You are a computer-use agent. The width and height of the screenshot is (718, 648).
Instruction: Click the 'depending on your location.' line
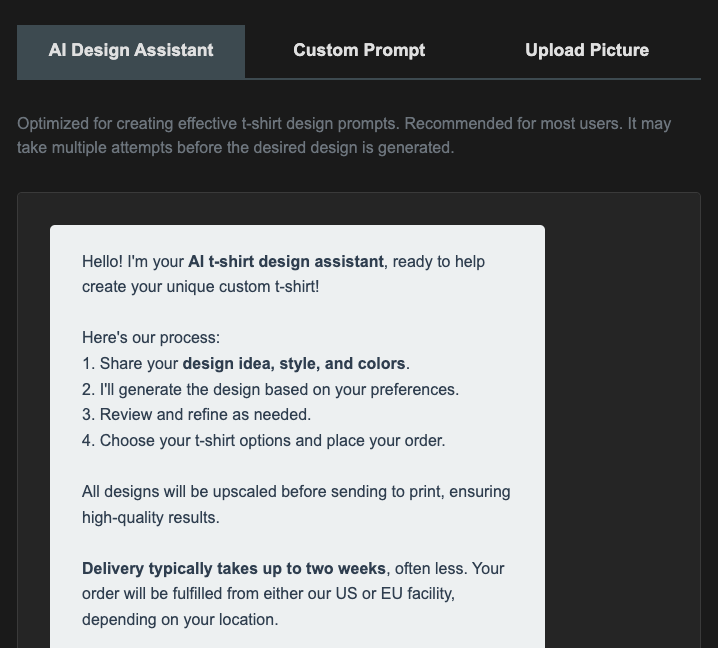click(x=180, y=620)
